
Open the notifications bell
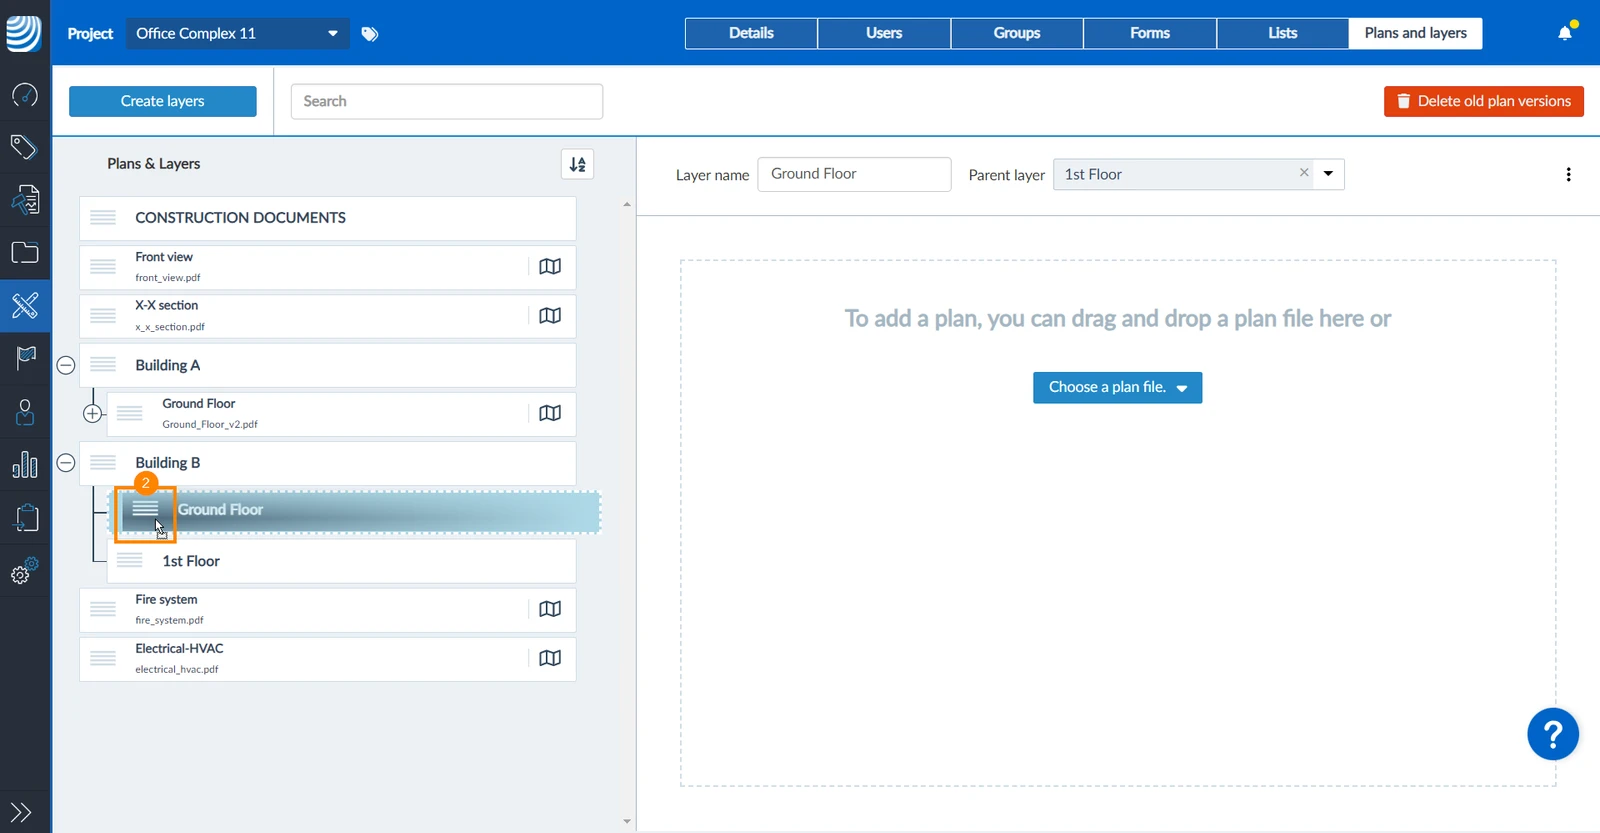(1565, 33)
